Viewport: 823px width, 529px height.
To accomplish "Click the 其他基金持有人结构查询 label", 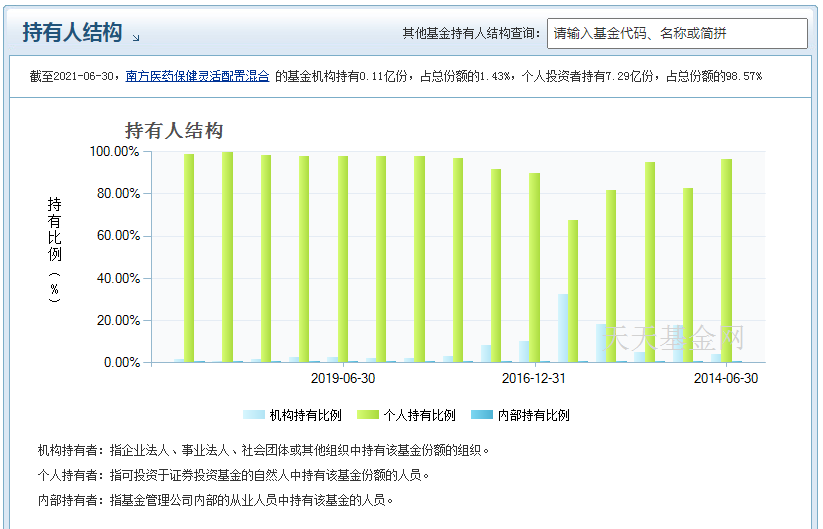I will 471,34.
